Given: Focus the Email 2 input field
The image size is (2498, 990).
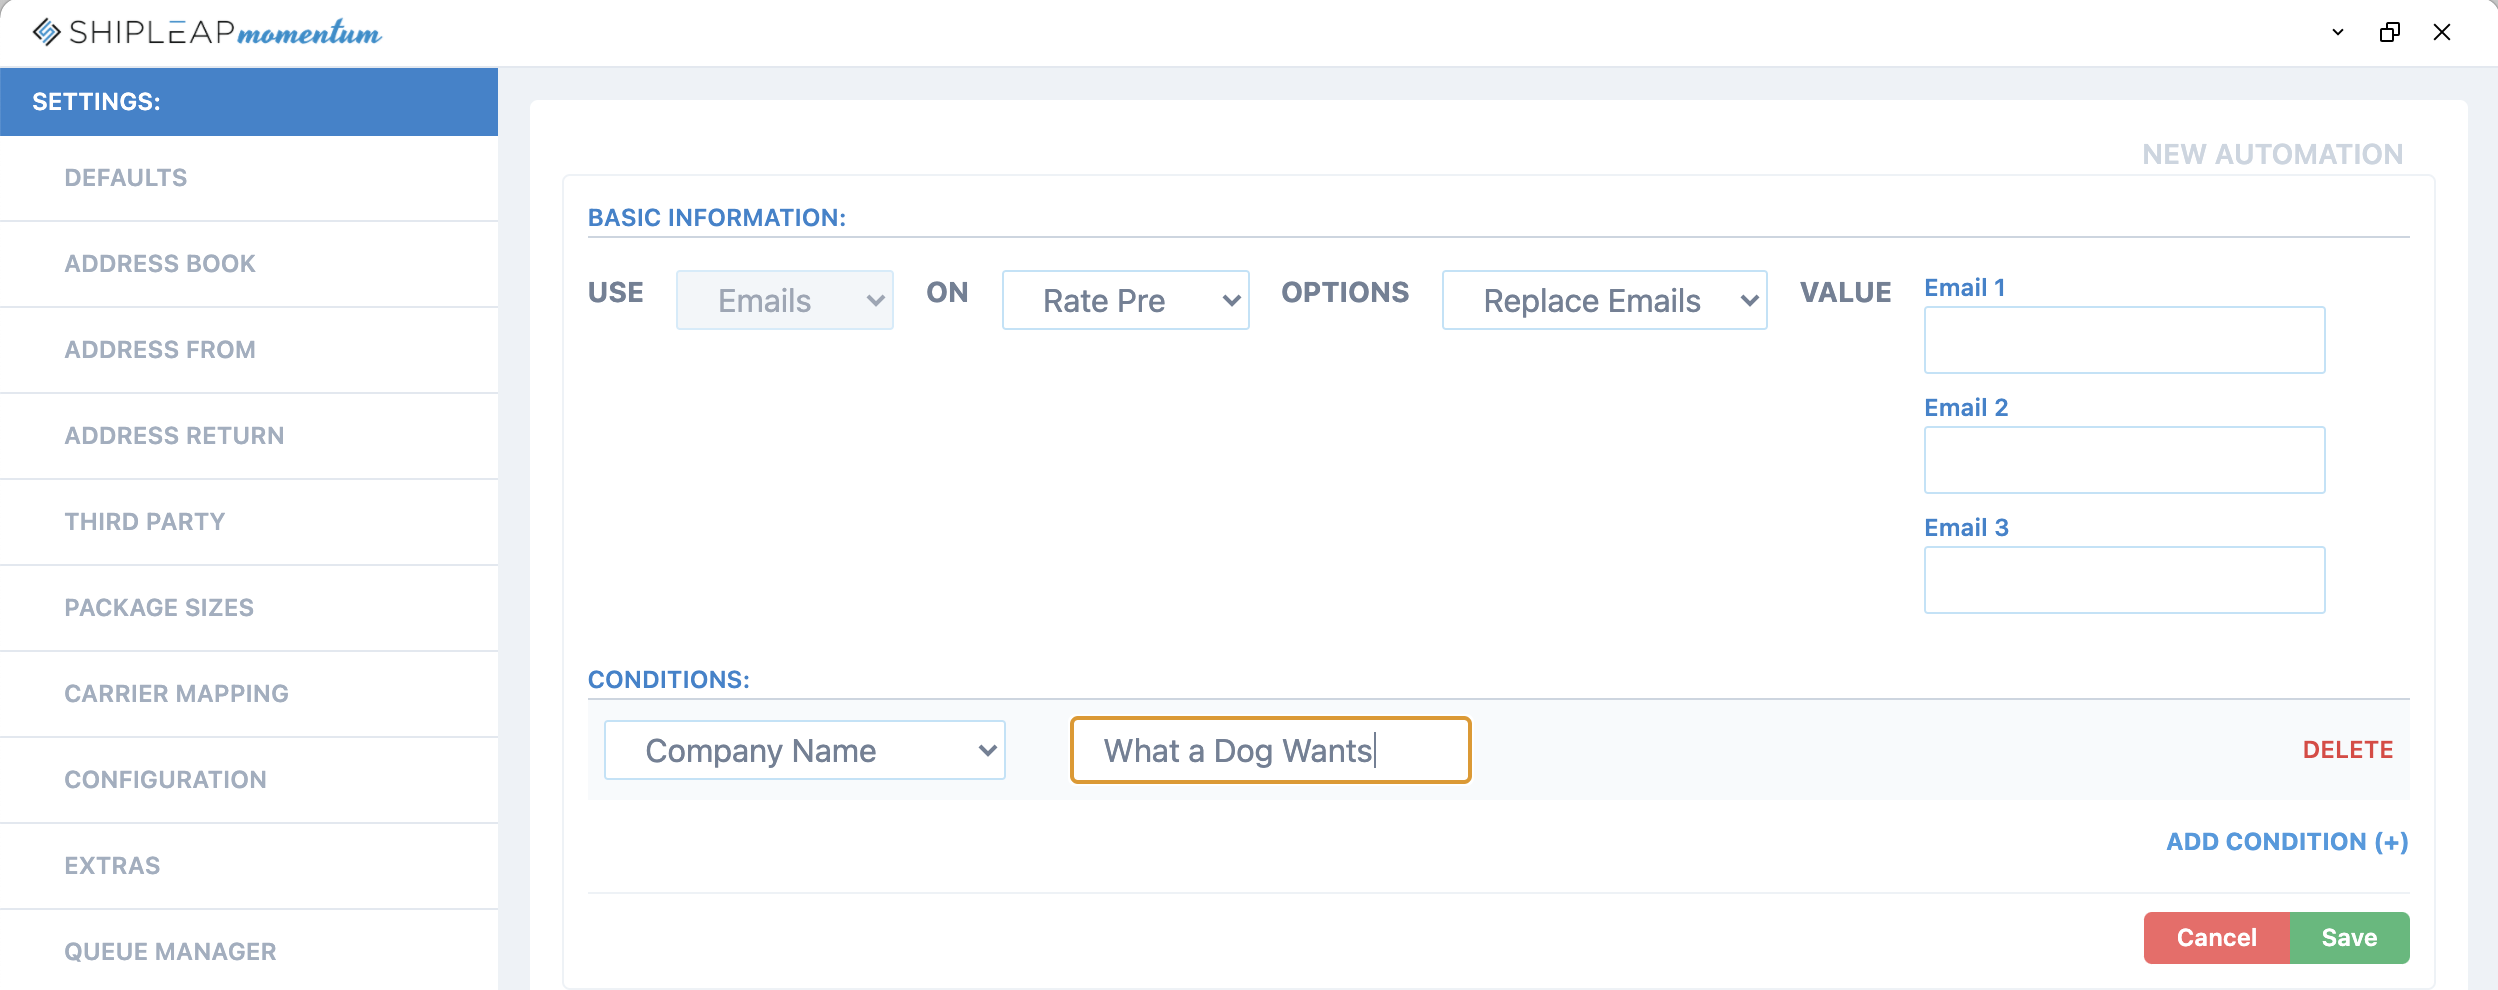Looking at the screenshot, I should (2125, 460).
